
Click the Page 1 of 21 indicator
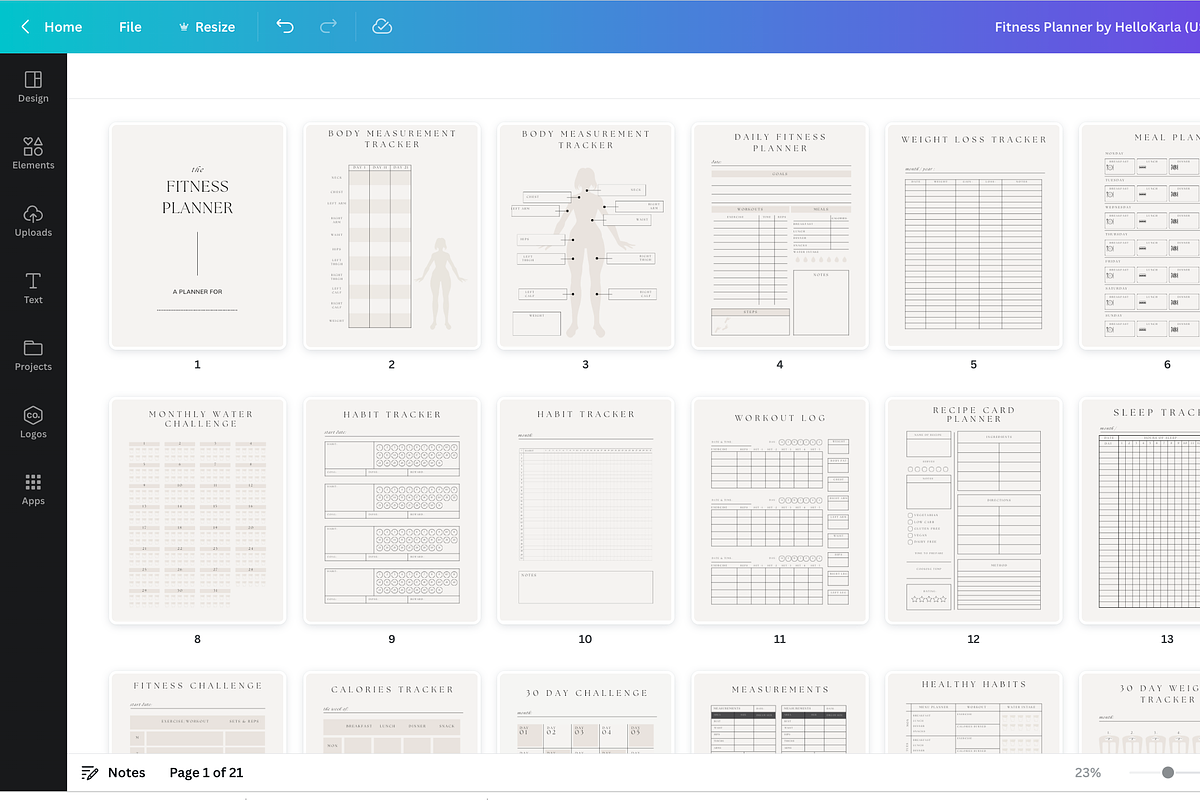pos(206,772)
